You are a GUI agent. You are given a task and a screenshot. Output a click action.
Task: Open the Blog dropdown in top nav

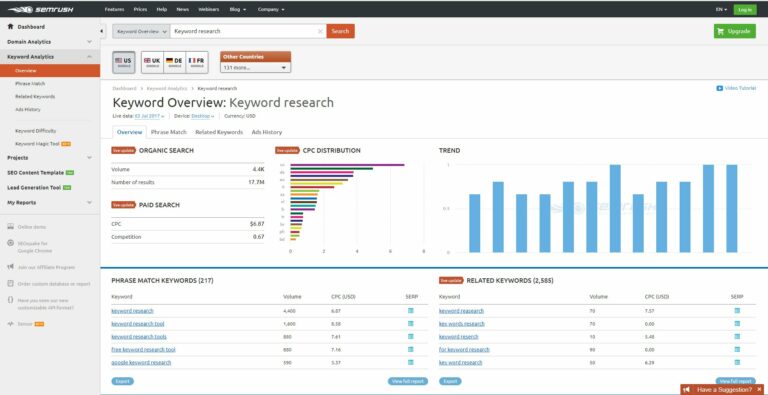click(x=237, y=9)
